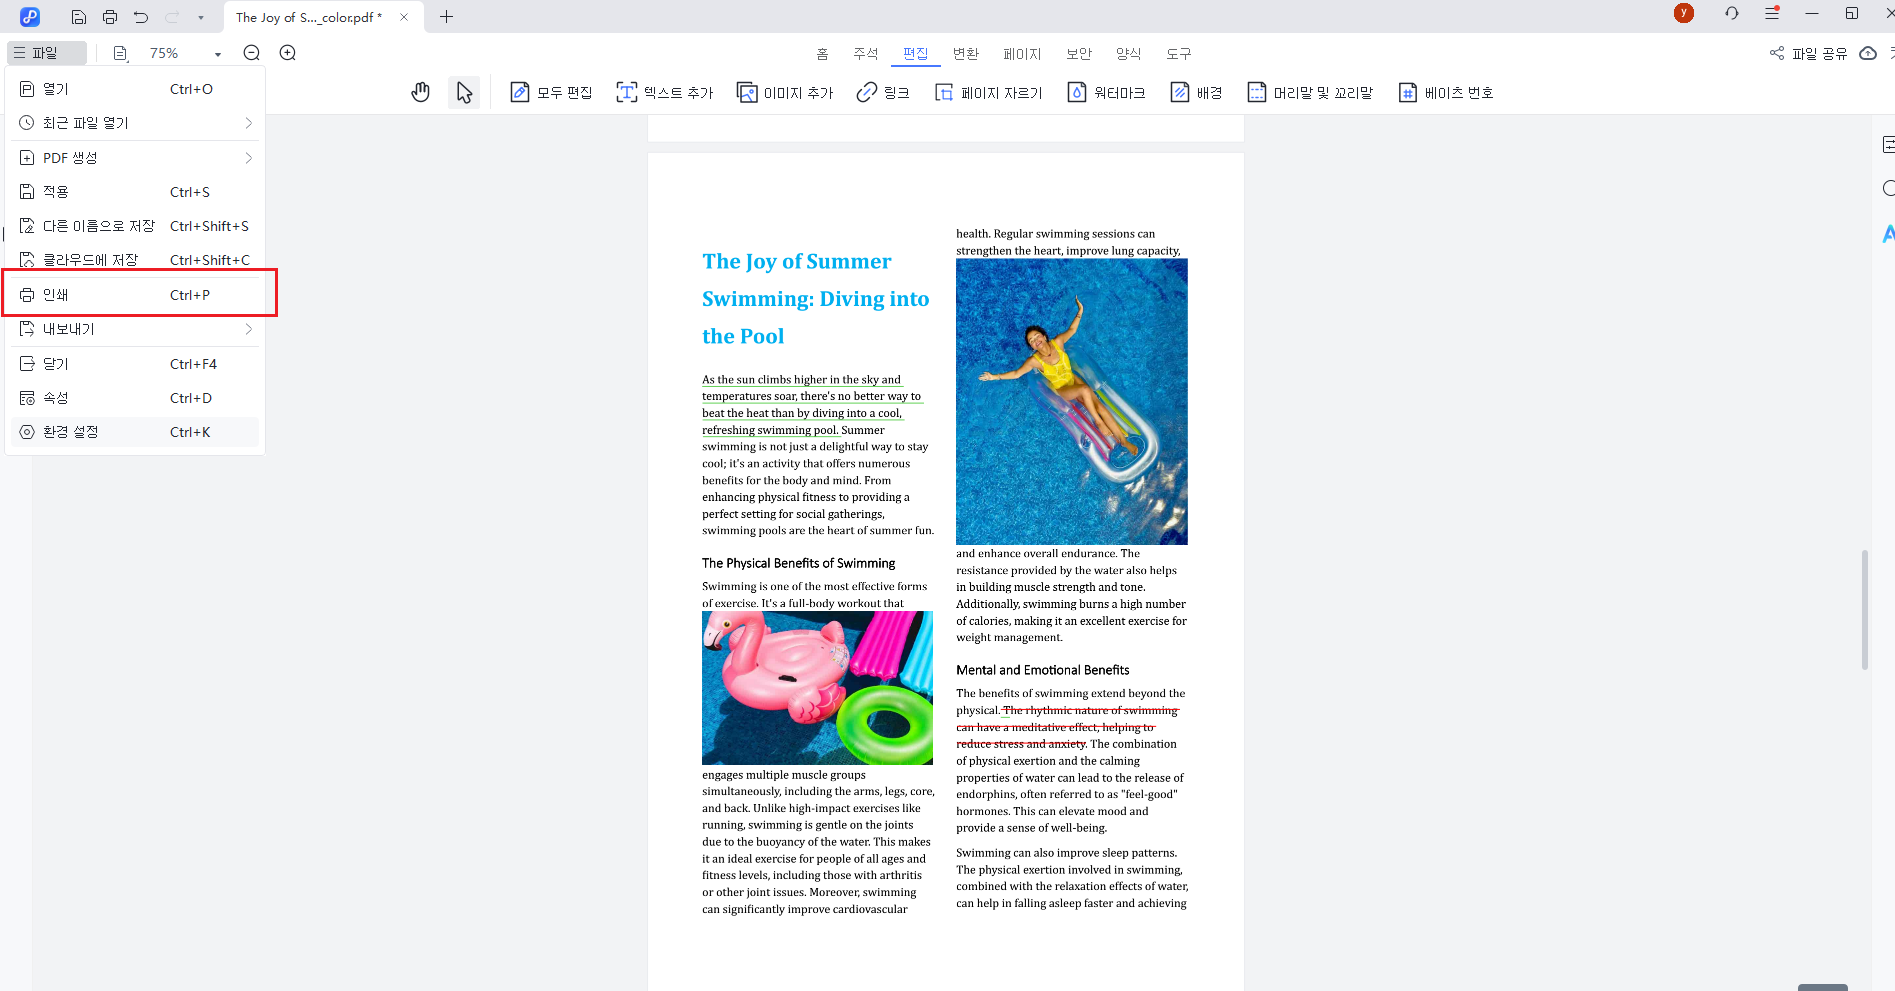Activate the selection cursor tool
The height and width of the screenshot is (991, 1895).
[x=463, y=91]
